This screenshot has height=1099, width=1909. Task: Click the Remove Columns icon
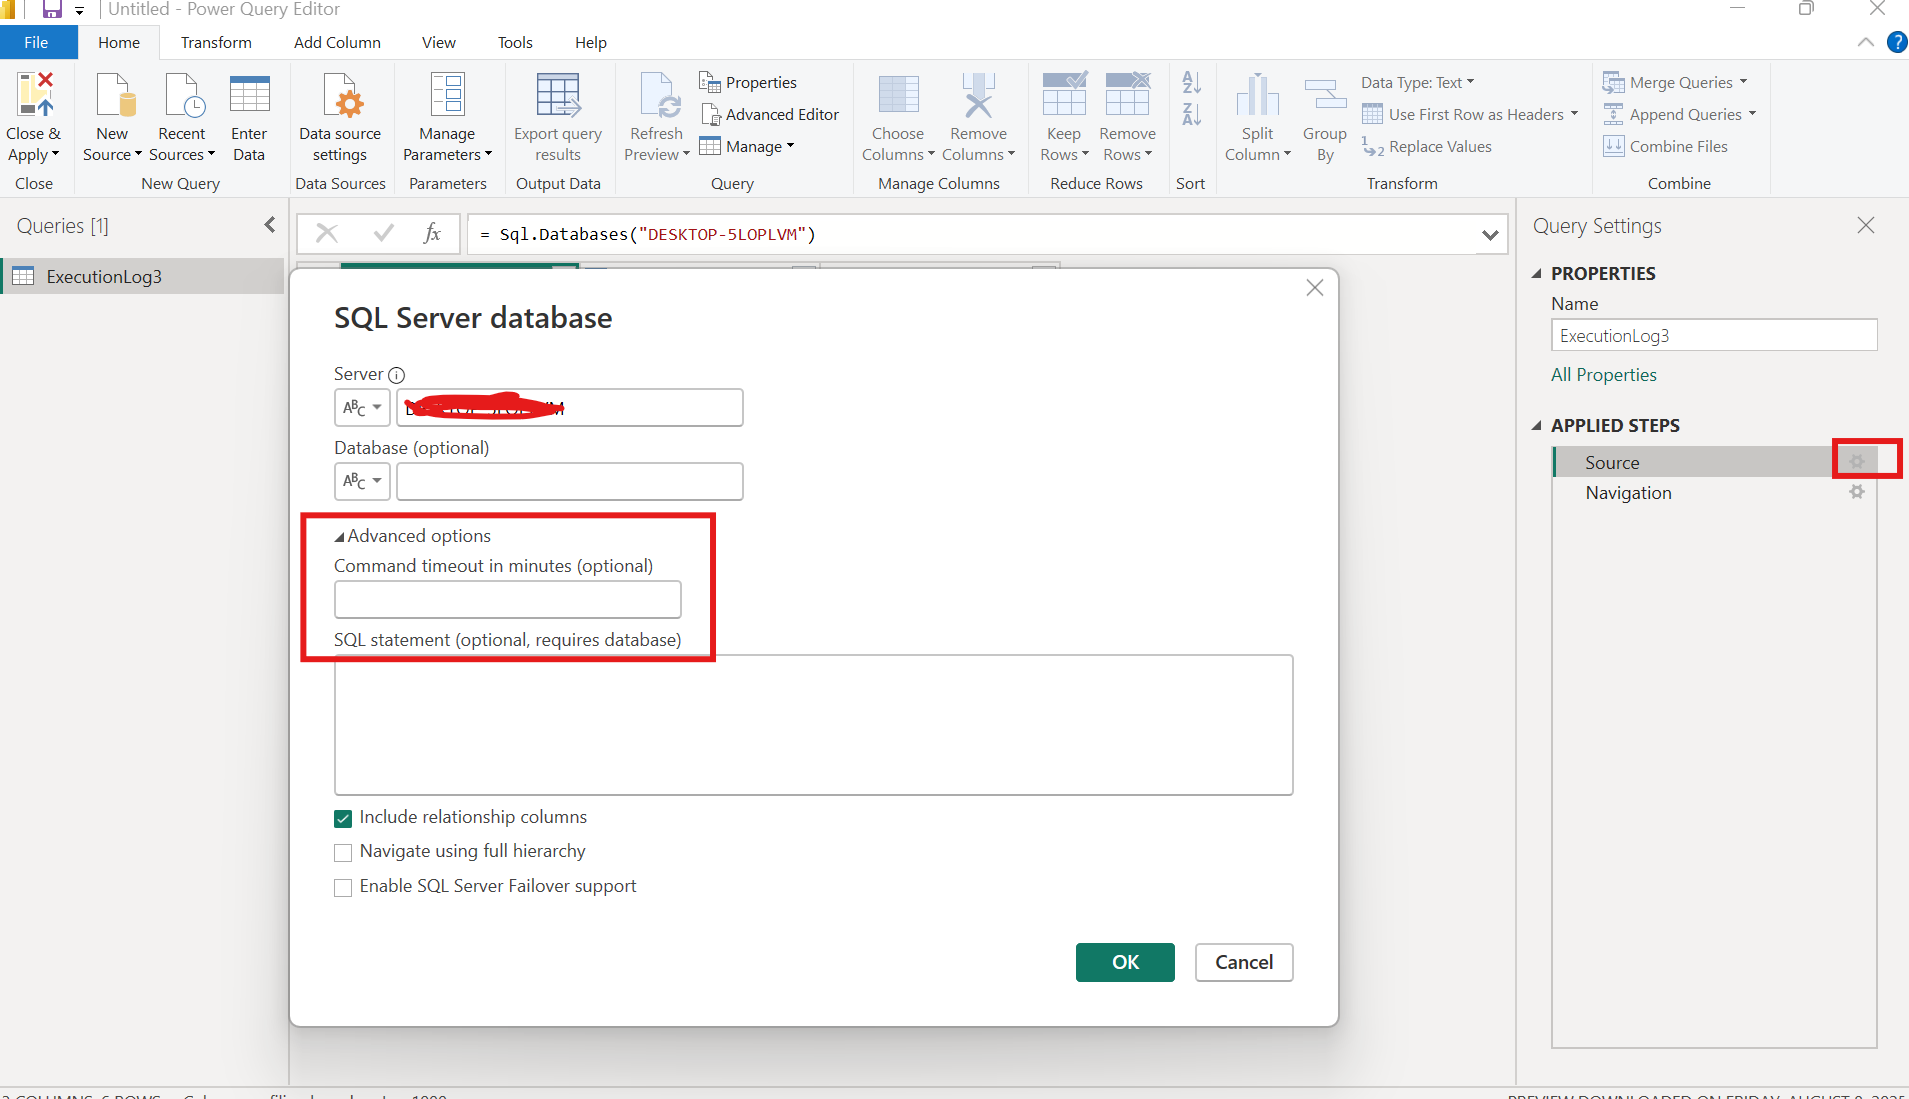tap(978, 95)
